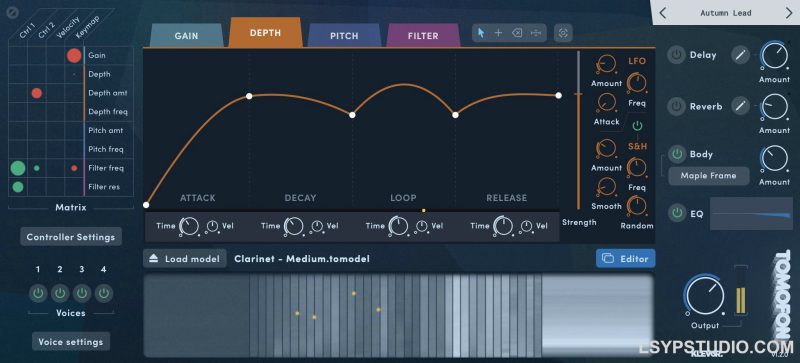Click the fit-to-view focus icon
800x363 pixels.
[563, 33]
